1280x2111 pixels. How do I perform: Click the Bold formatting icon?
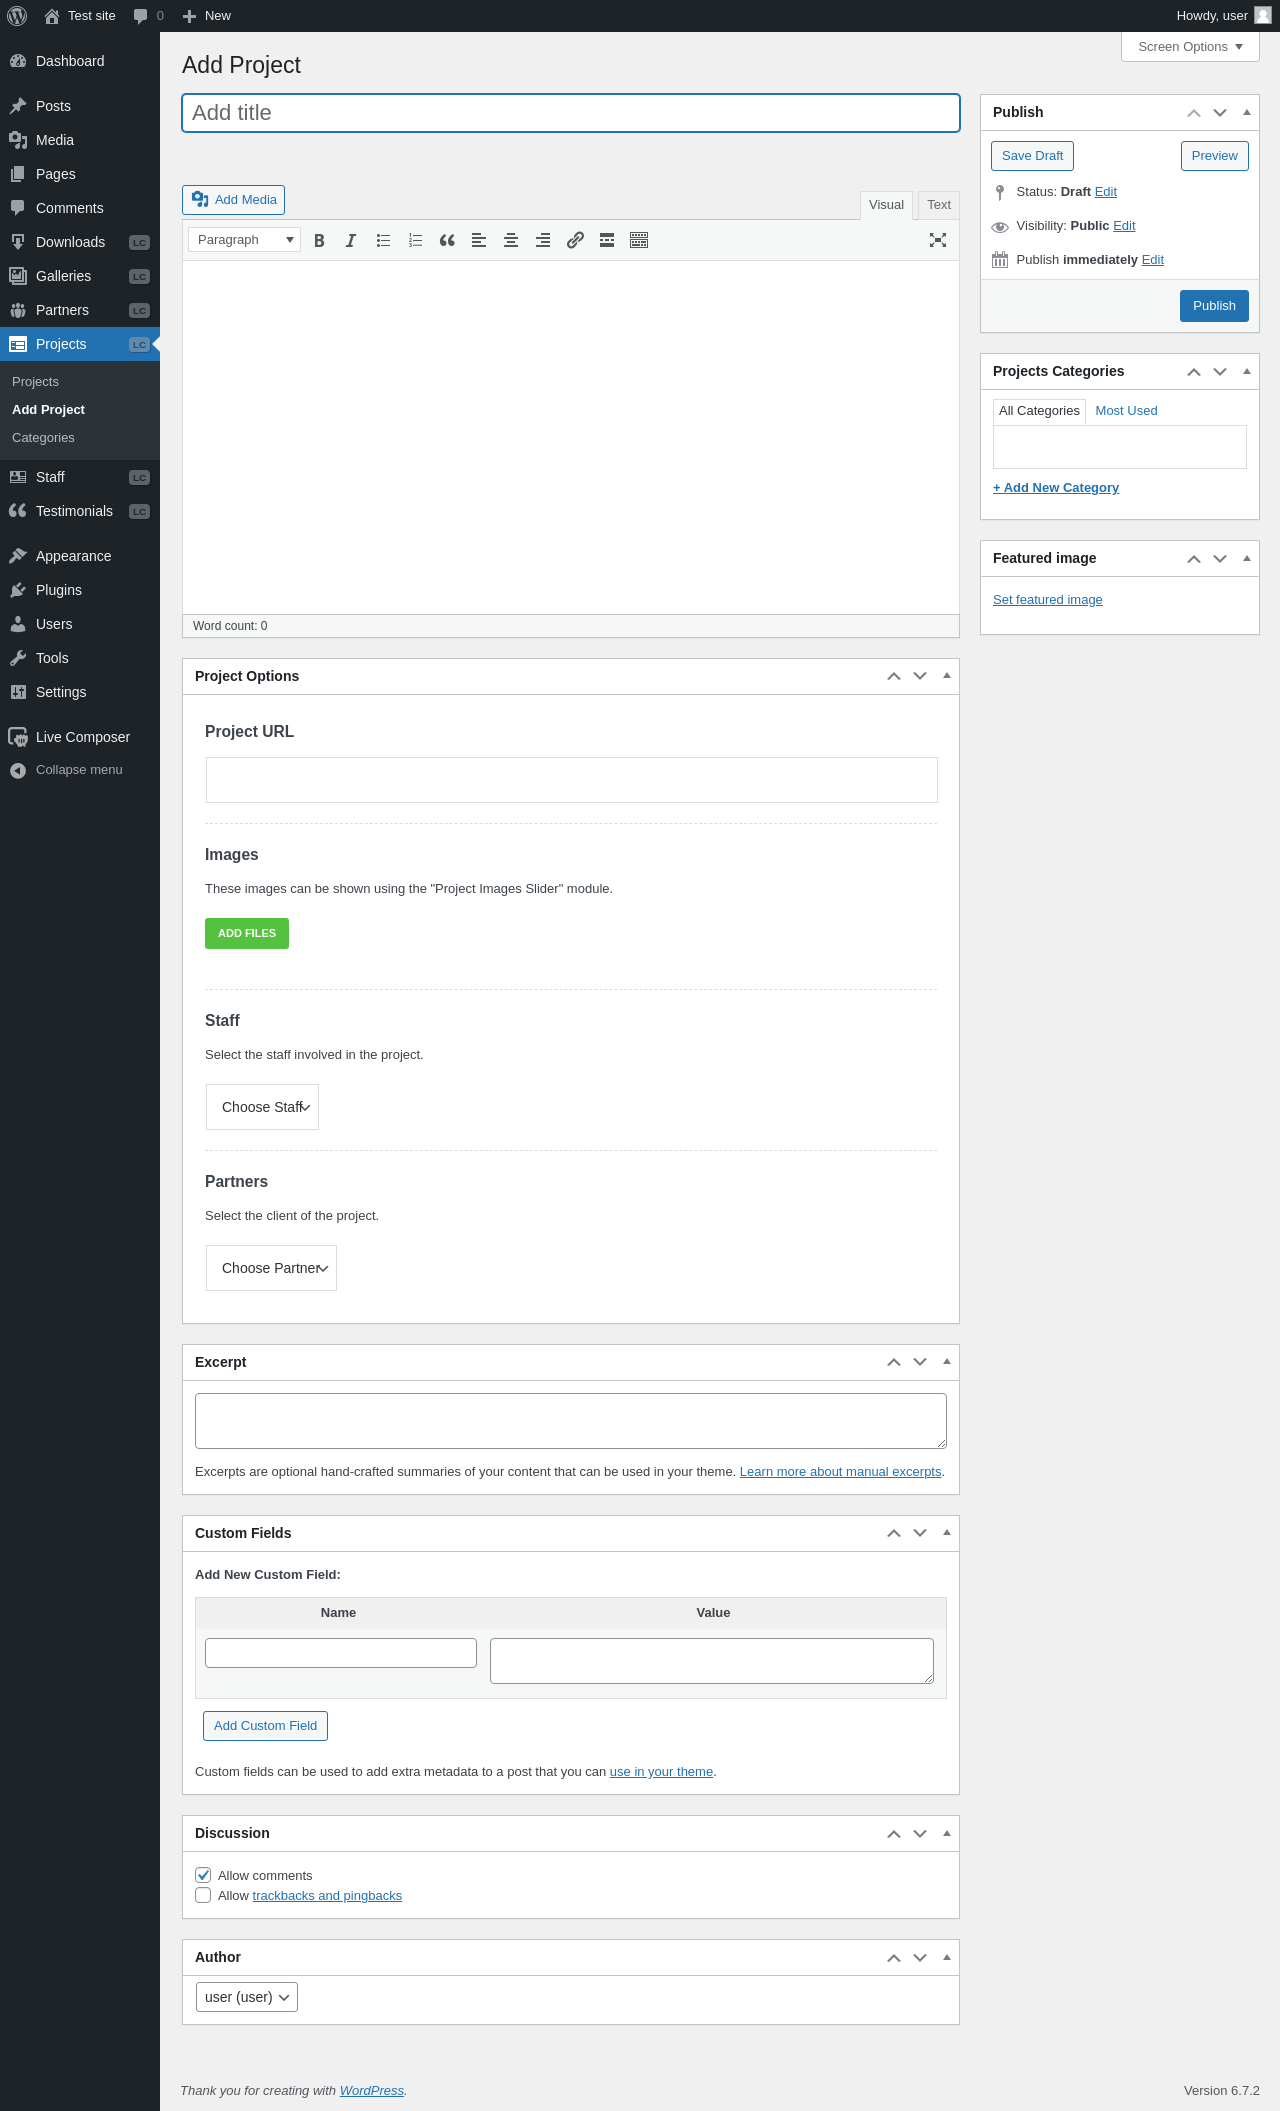coord(319,240)
